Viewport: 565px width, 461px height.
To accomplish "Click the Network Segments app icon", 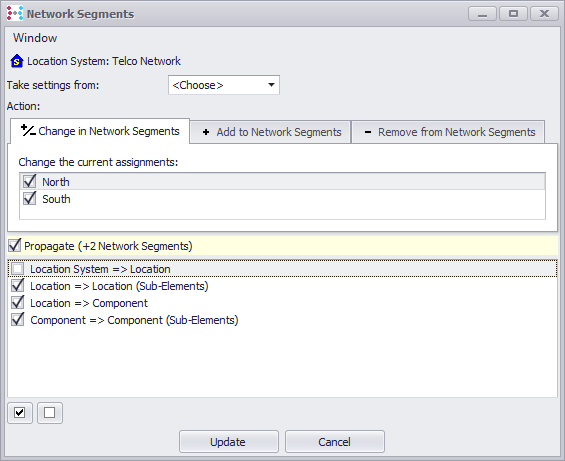I will pyautogui.click(x=15, y=13).
